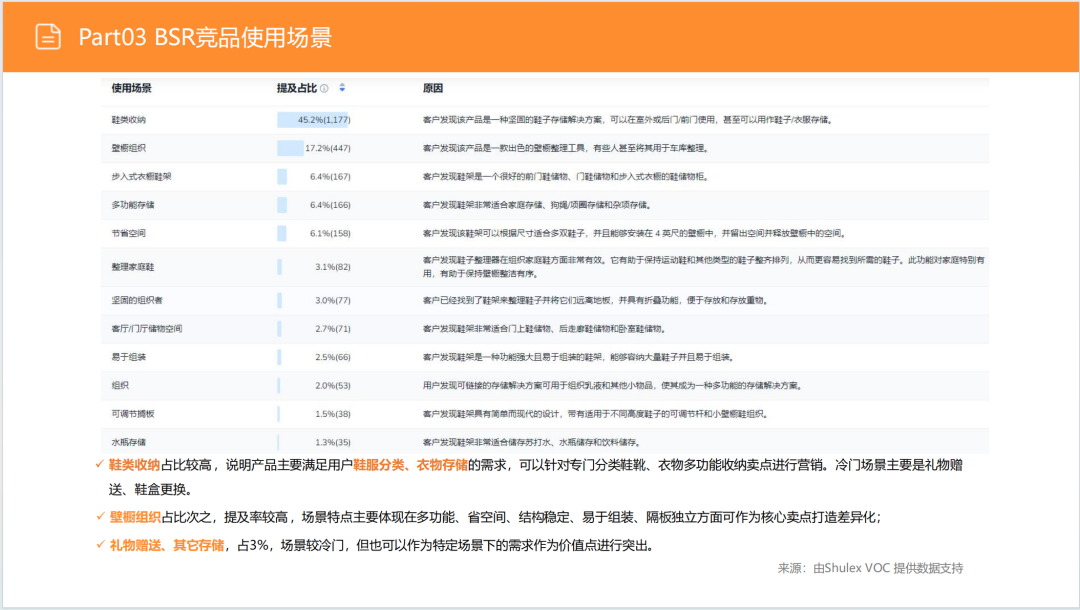Viewport: 1080px width, 610px height.
Task: Select the 整理家庭鞋 row label
Action: pos(133,266)
